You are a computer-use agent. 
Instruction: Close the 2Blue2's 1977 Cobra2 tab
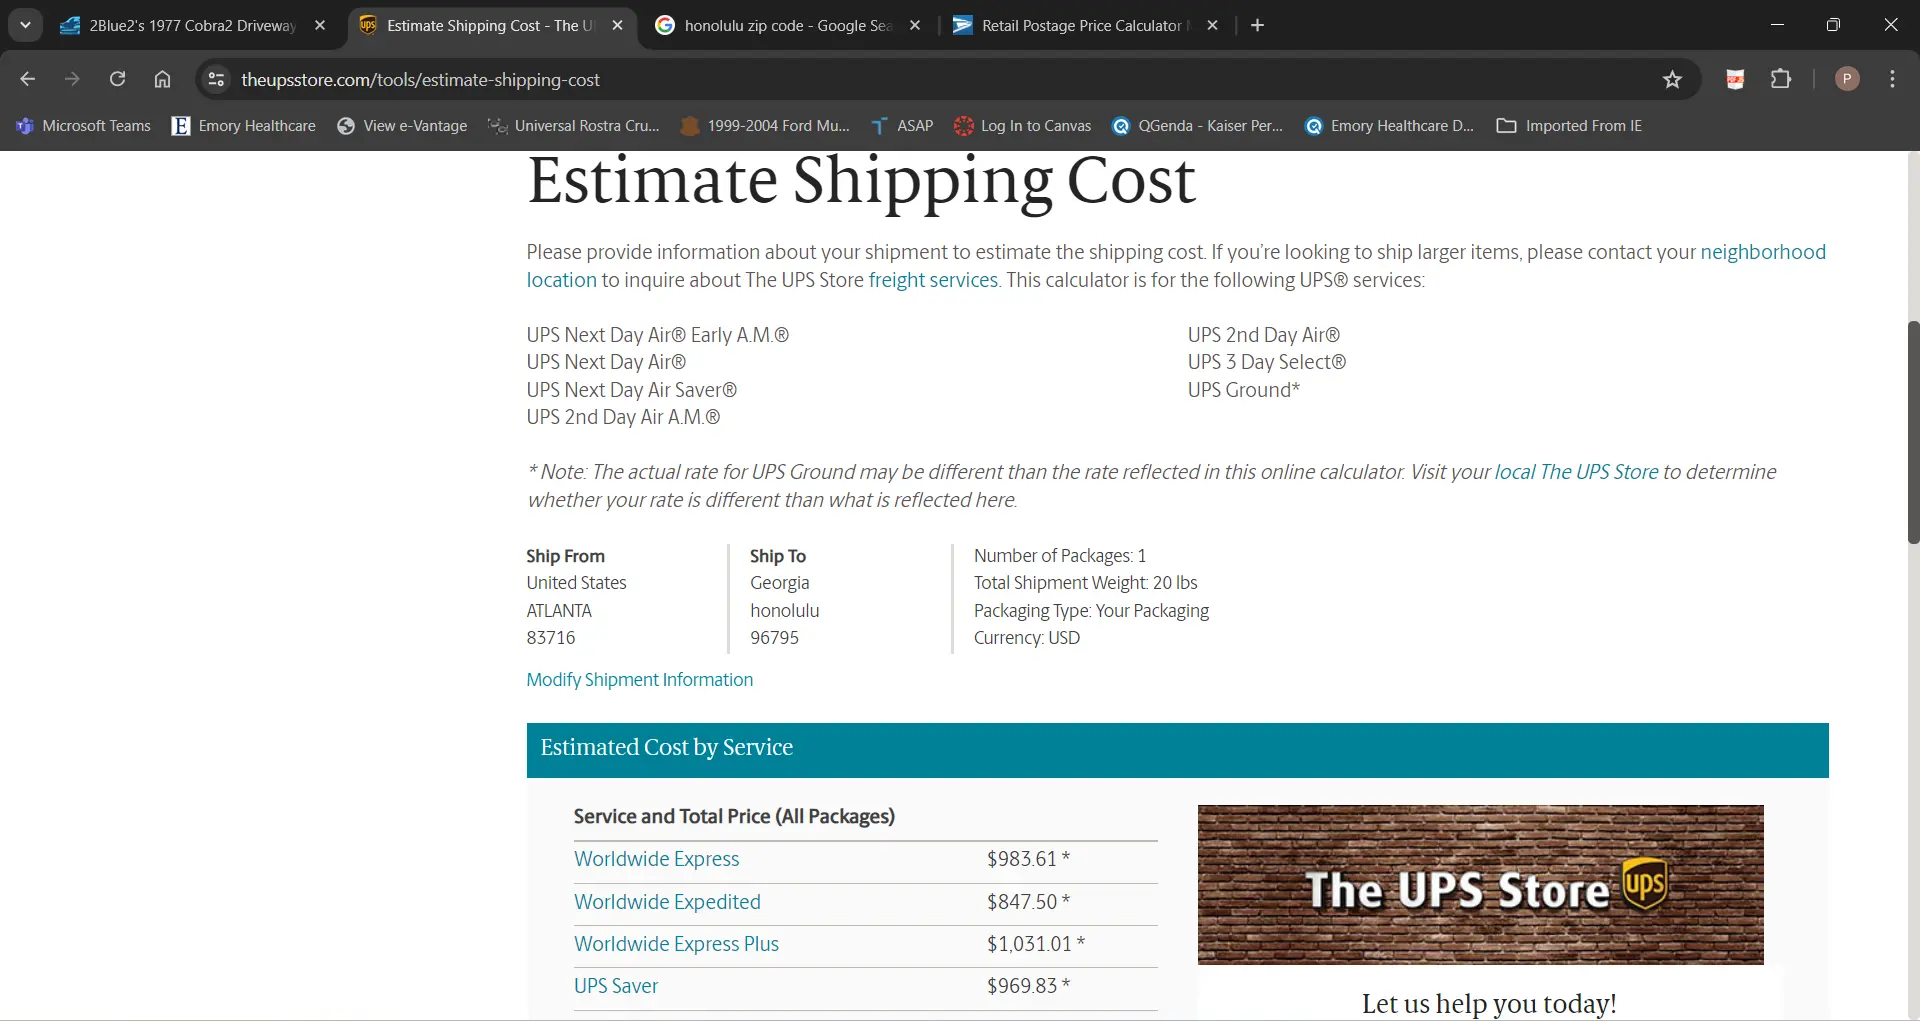320,26
